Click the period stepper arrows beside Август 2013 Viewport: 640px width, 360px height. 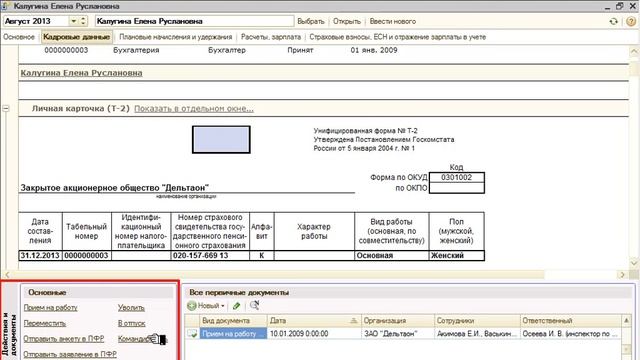pos(83,21)
